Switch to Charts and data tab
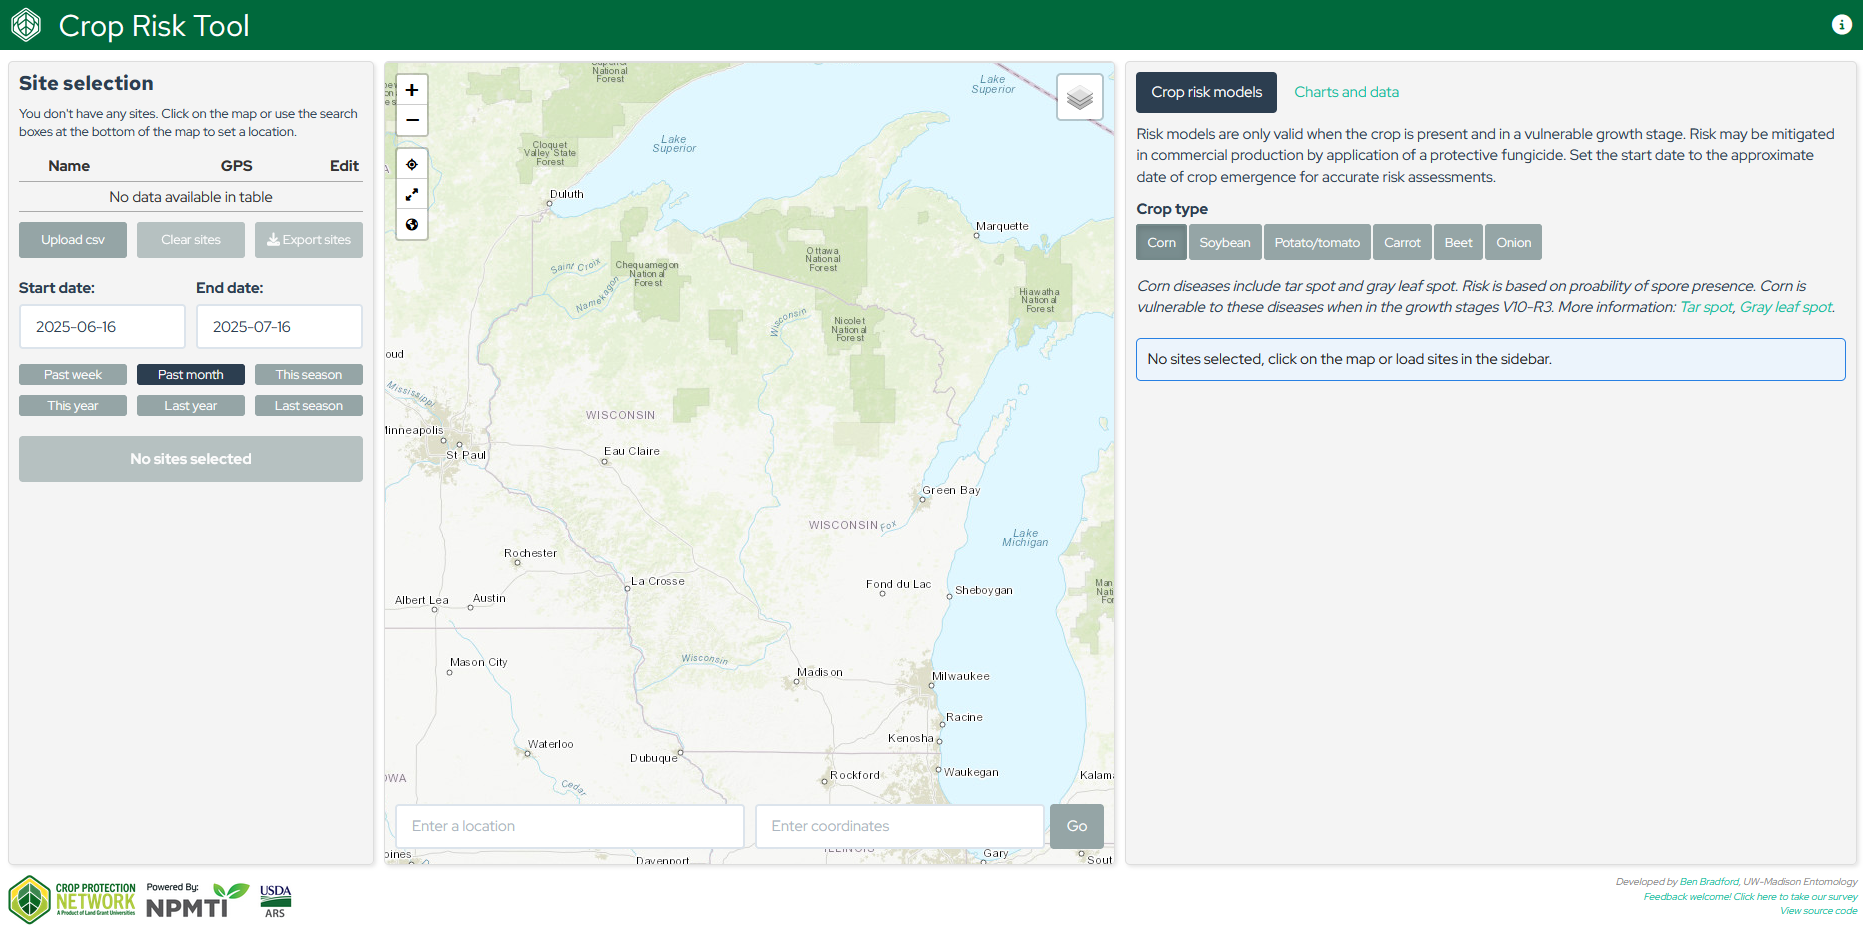The image size is (1863, 929). [1346, 92]
